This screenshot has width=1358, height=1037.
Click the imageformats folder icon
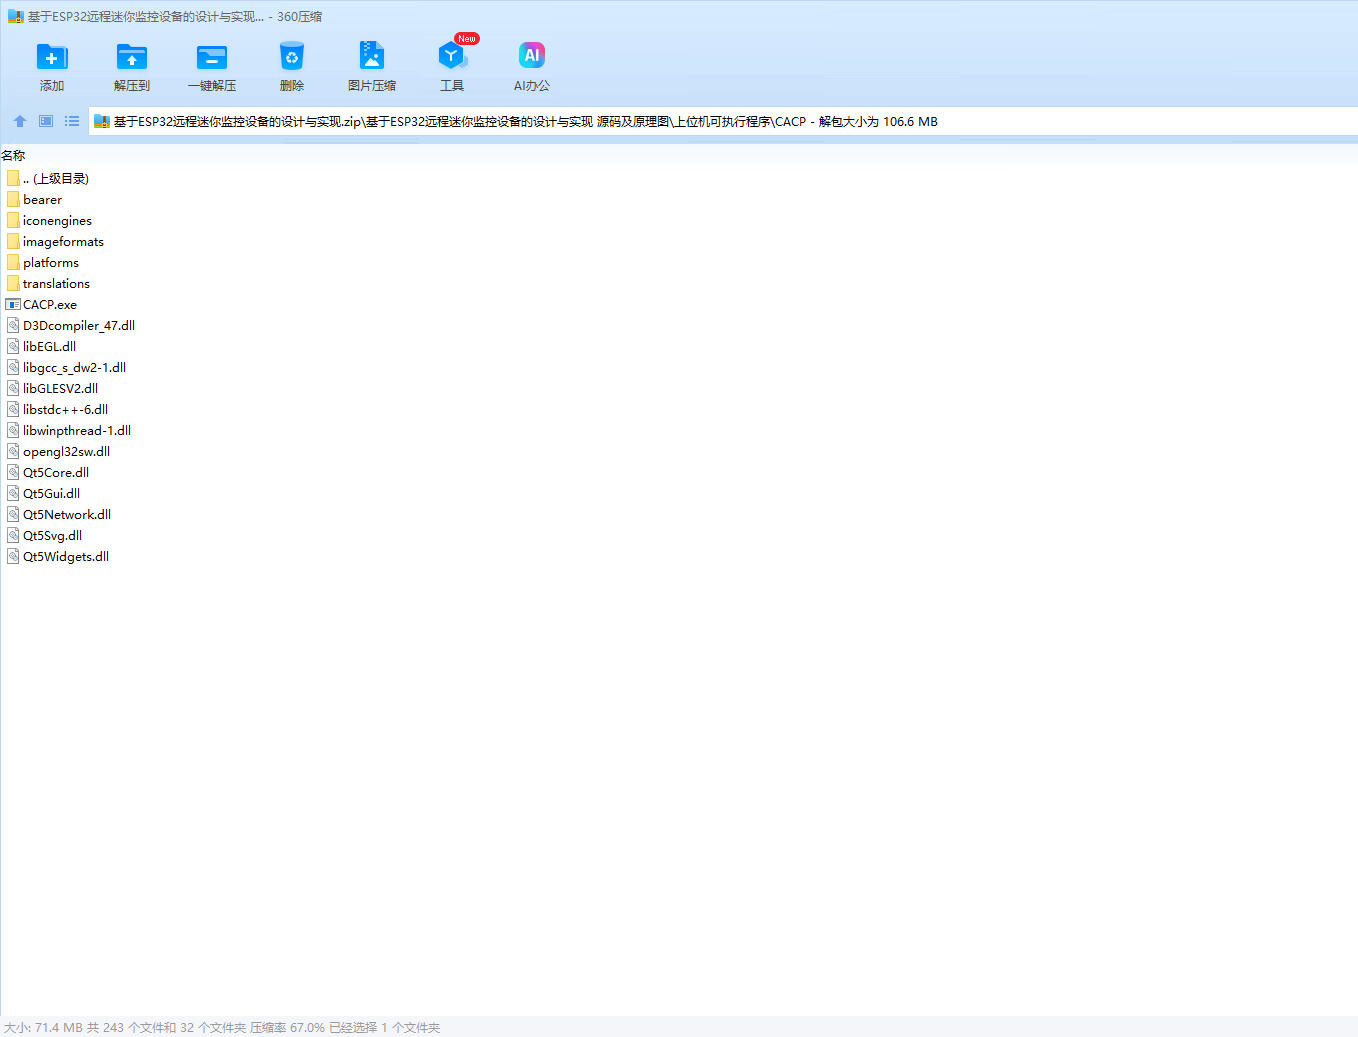tap(13, 242)
